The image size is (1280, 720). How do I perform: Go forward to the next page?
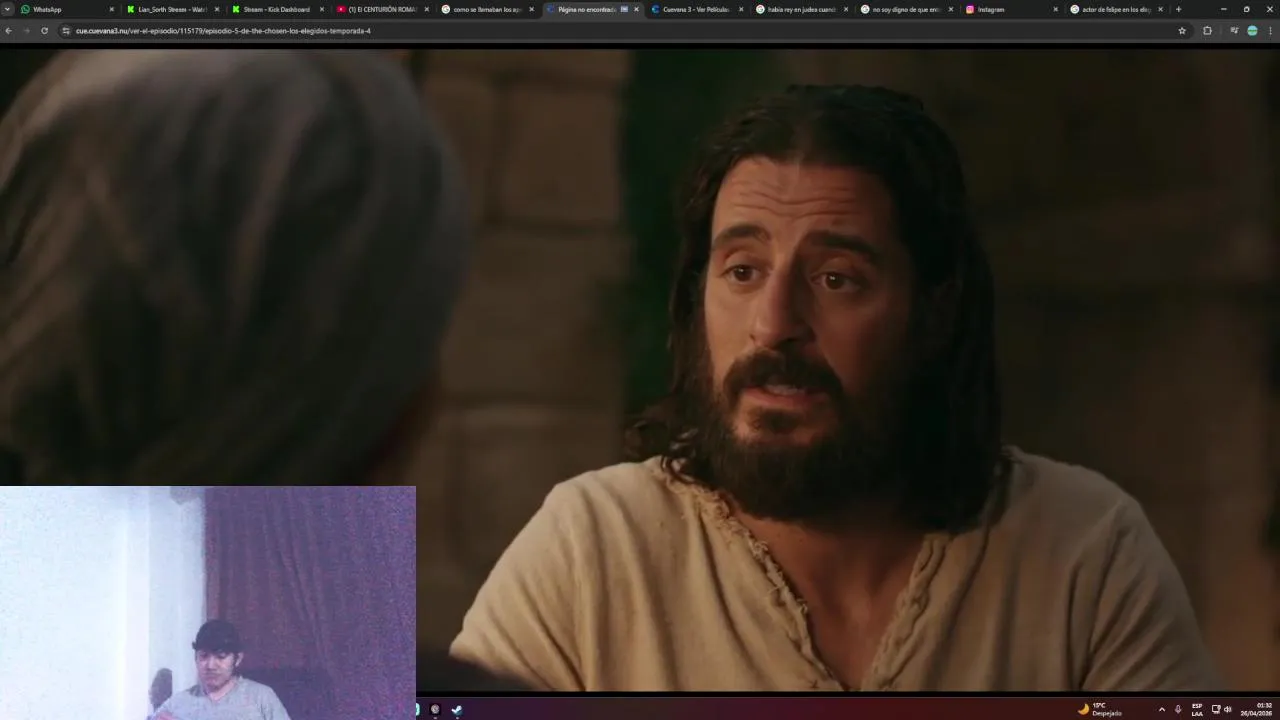26,31
